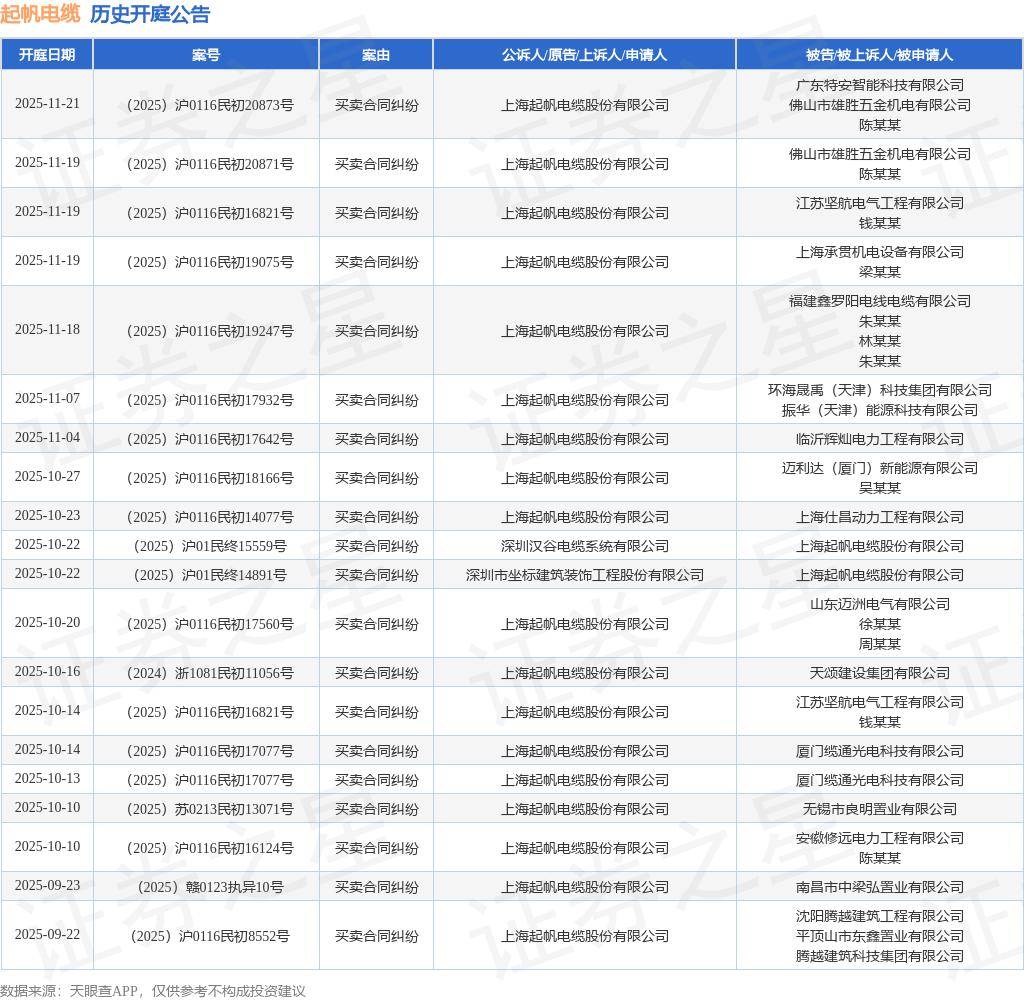This screenshot has height=1000, width=1024.
Task: Click the 数据来源 天眼查APP footer note
Action: [153, 991]
